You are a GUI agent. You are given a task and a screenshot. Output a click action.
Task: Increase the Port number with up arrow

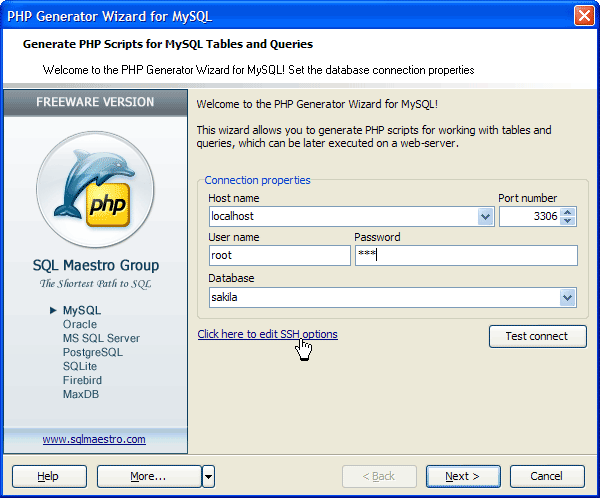click(568, 212)
